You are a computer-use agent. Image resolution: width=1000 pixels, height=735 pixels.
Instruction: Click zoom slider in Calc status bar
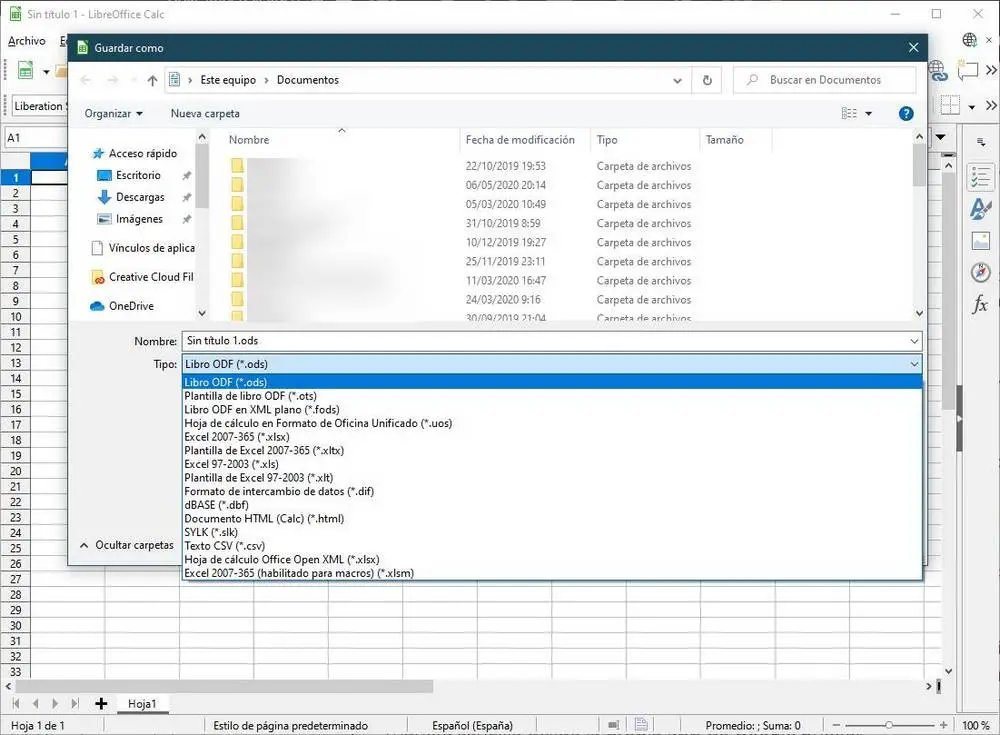(889, 725)
